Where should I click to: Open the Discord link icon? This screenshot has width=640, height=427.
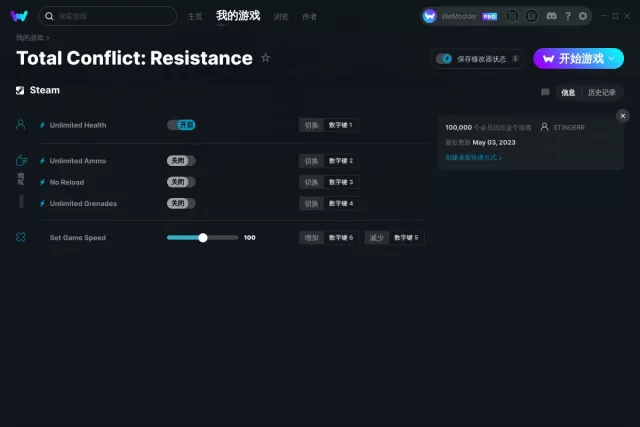coord(552,16)
